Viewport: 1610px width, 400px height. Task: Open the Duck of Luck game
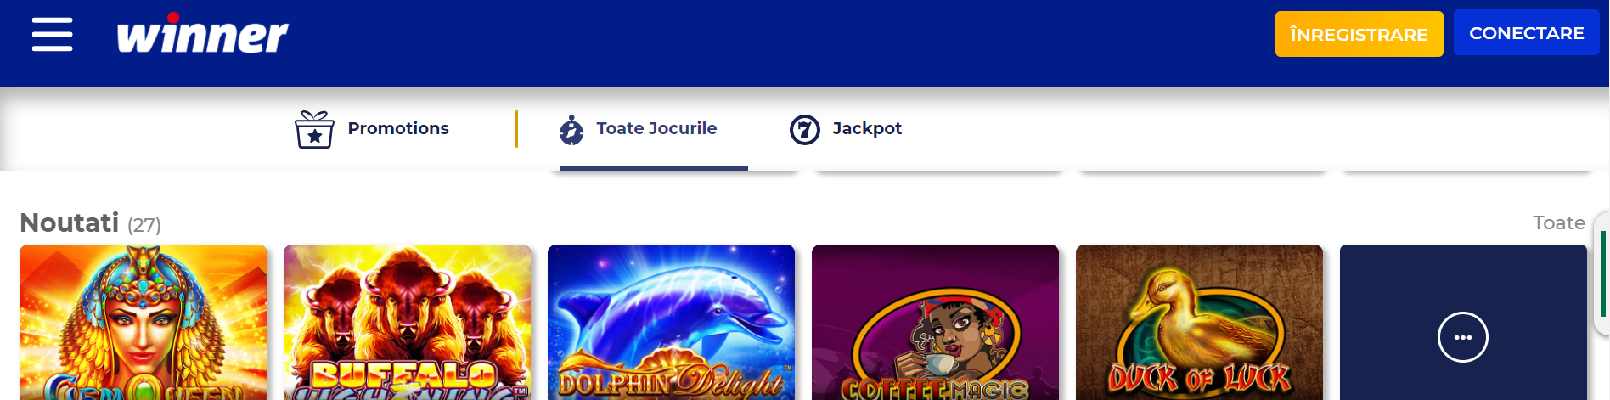[1200, 322]
